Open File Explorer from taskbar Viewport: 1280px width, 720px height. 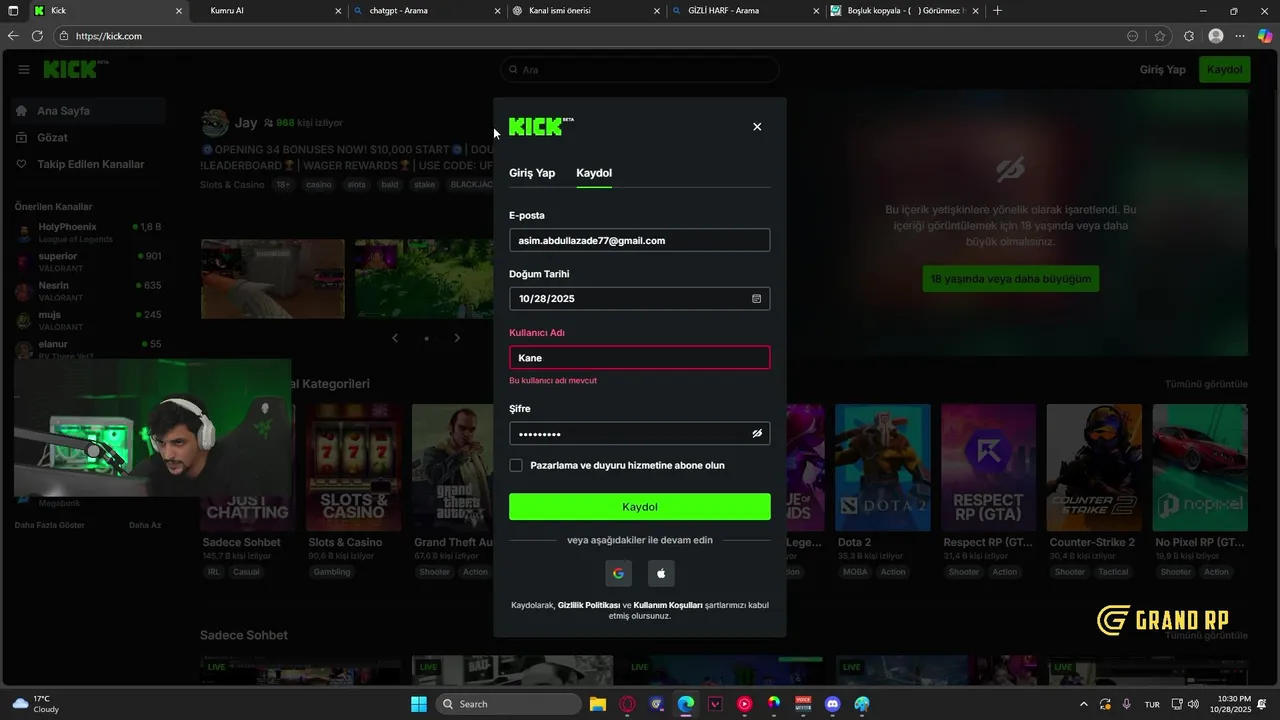(597, 704)
